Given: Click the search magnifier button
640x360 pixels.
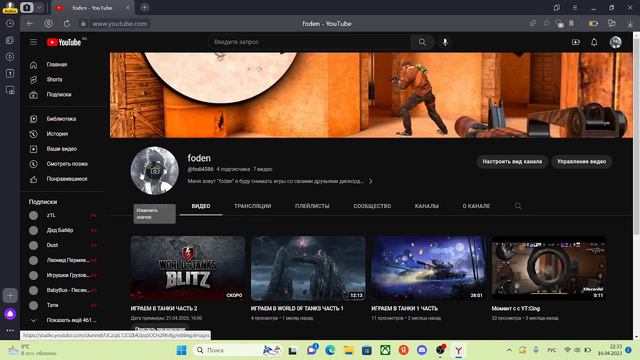Looking at the screenshot, I should click(422, 42).
